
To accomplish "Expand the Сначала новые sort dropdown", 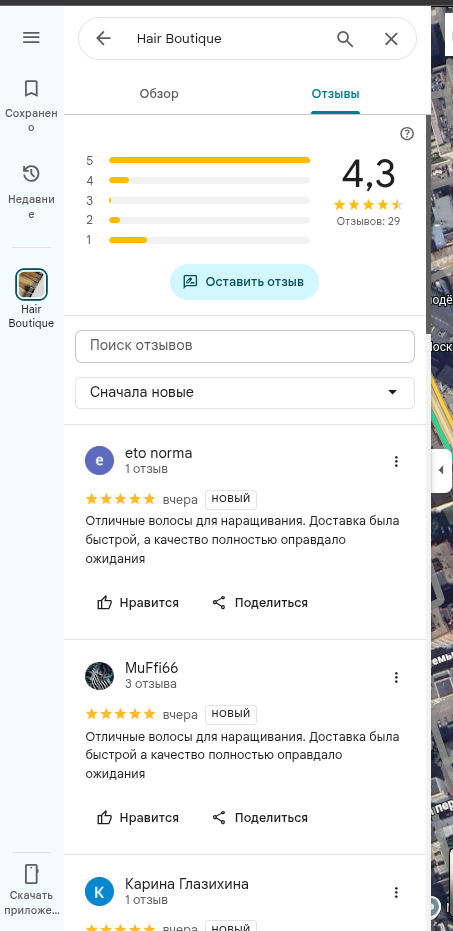I will pos(245,392).
